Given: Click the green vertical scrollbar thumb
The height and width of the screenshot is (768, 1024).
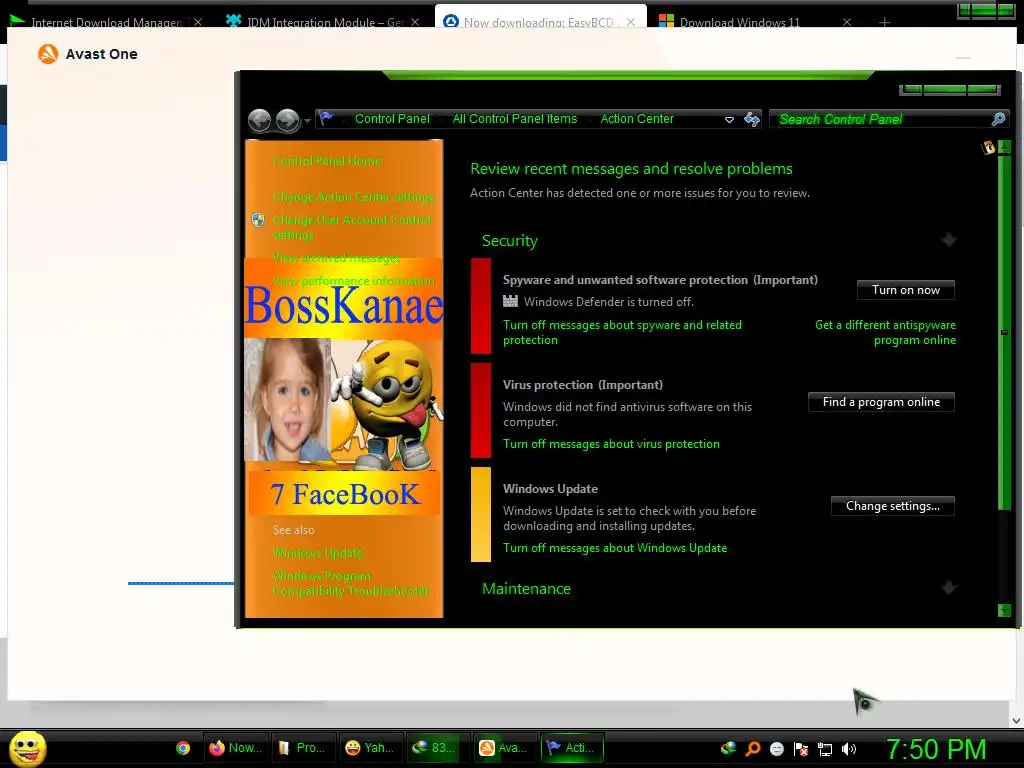Looking at the screenshot, I should [1004, 332].
